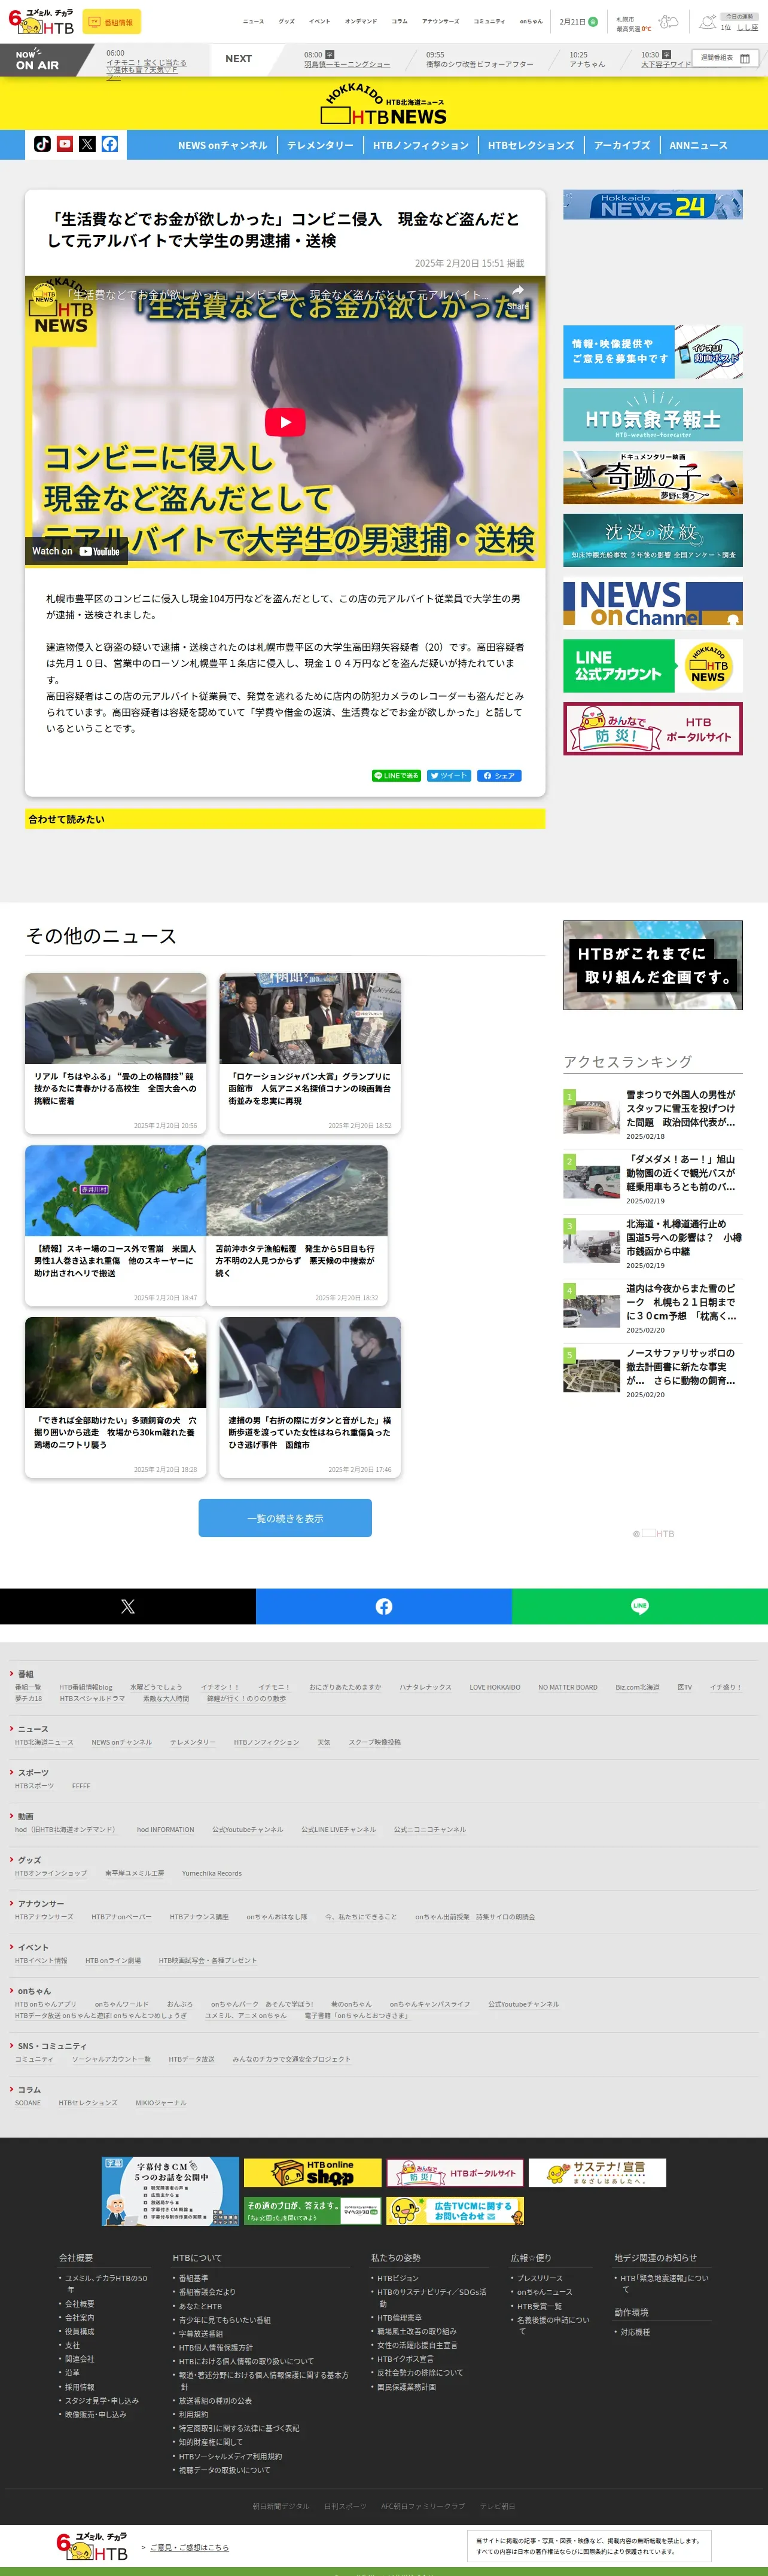The image size is (768, 2576).
Task: Click the ツイート share button
Action: pos(449,775)
